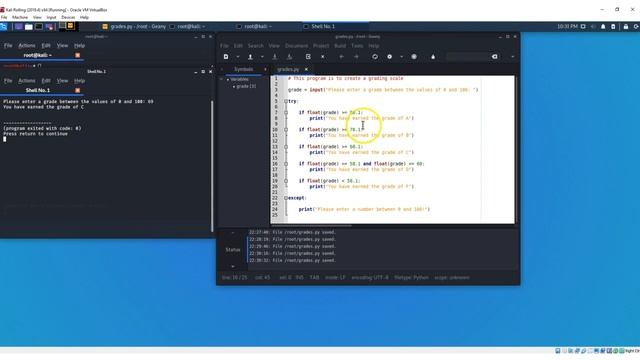Open the Build dropdown arrow next to gear icon
640x360 pixels.
click(401, 57)
